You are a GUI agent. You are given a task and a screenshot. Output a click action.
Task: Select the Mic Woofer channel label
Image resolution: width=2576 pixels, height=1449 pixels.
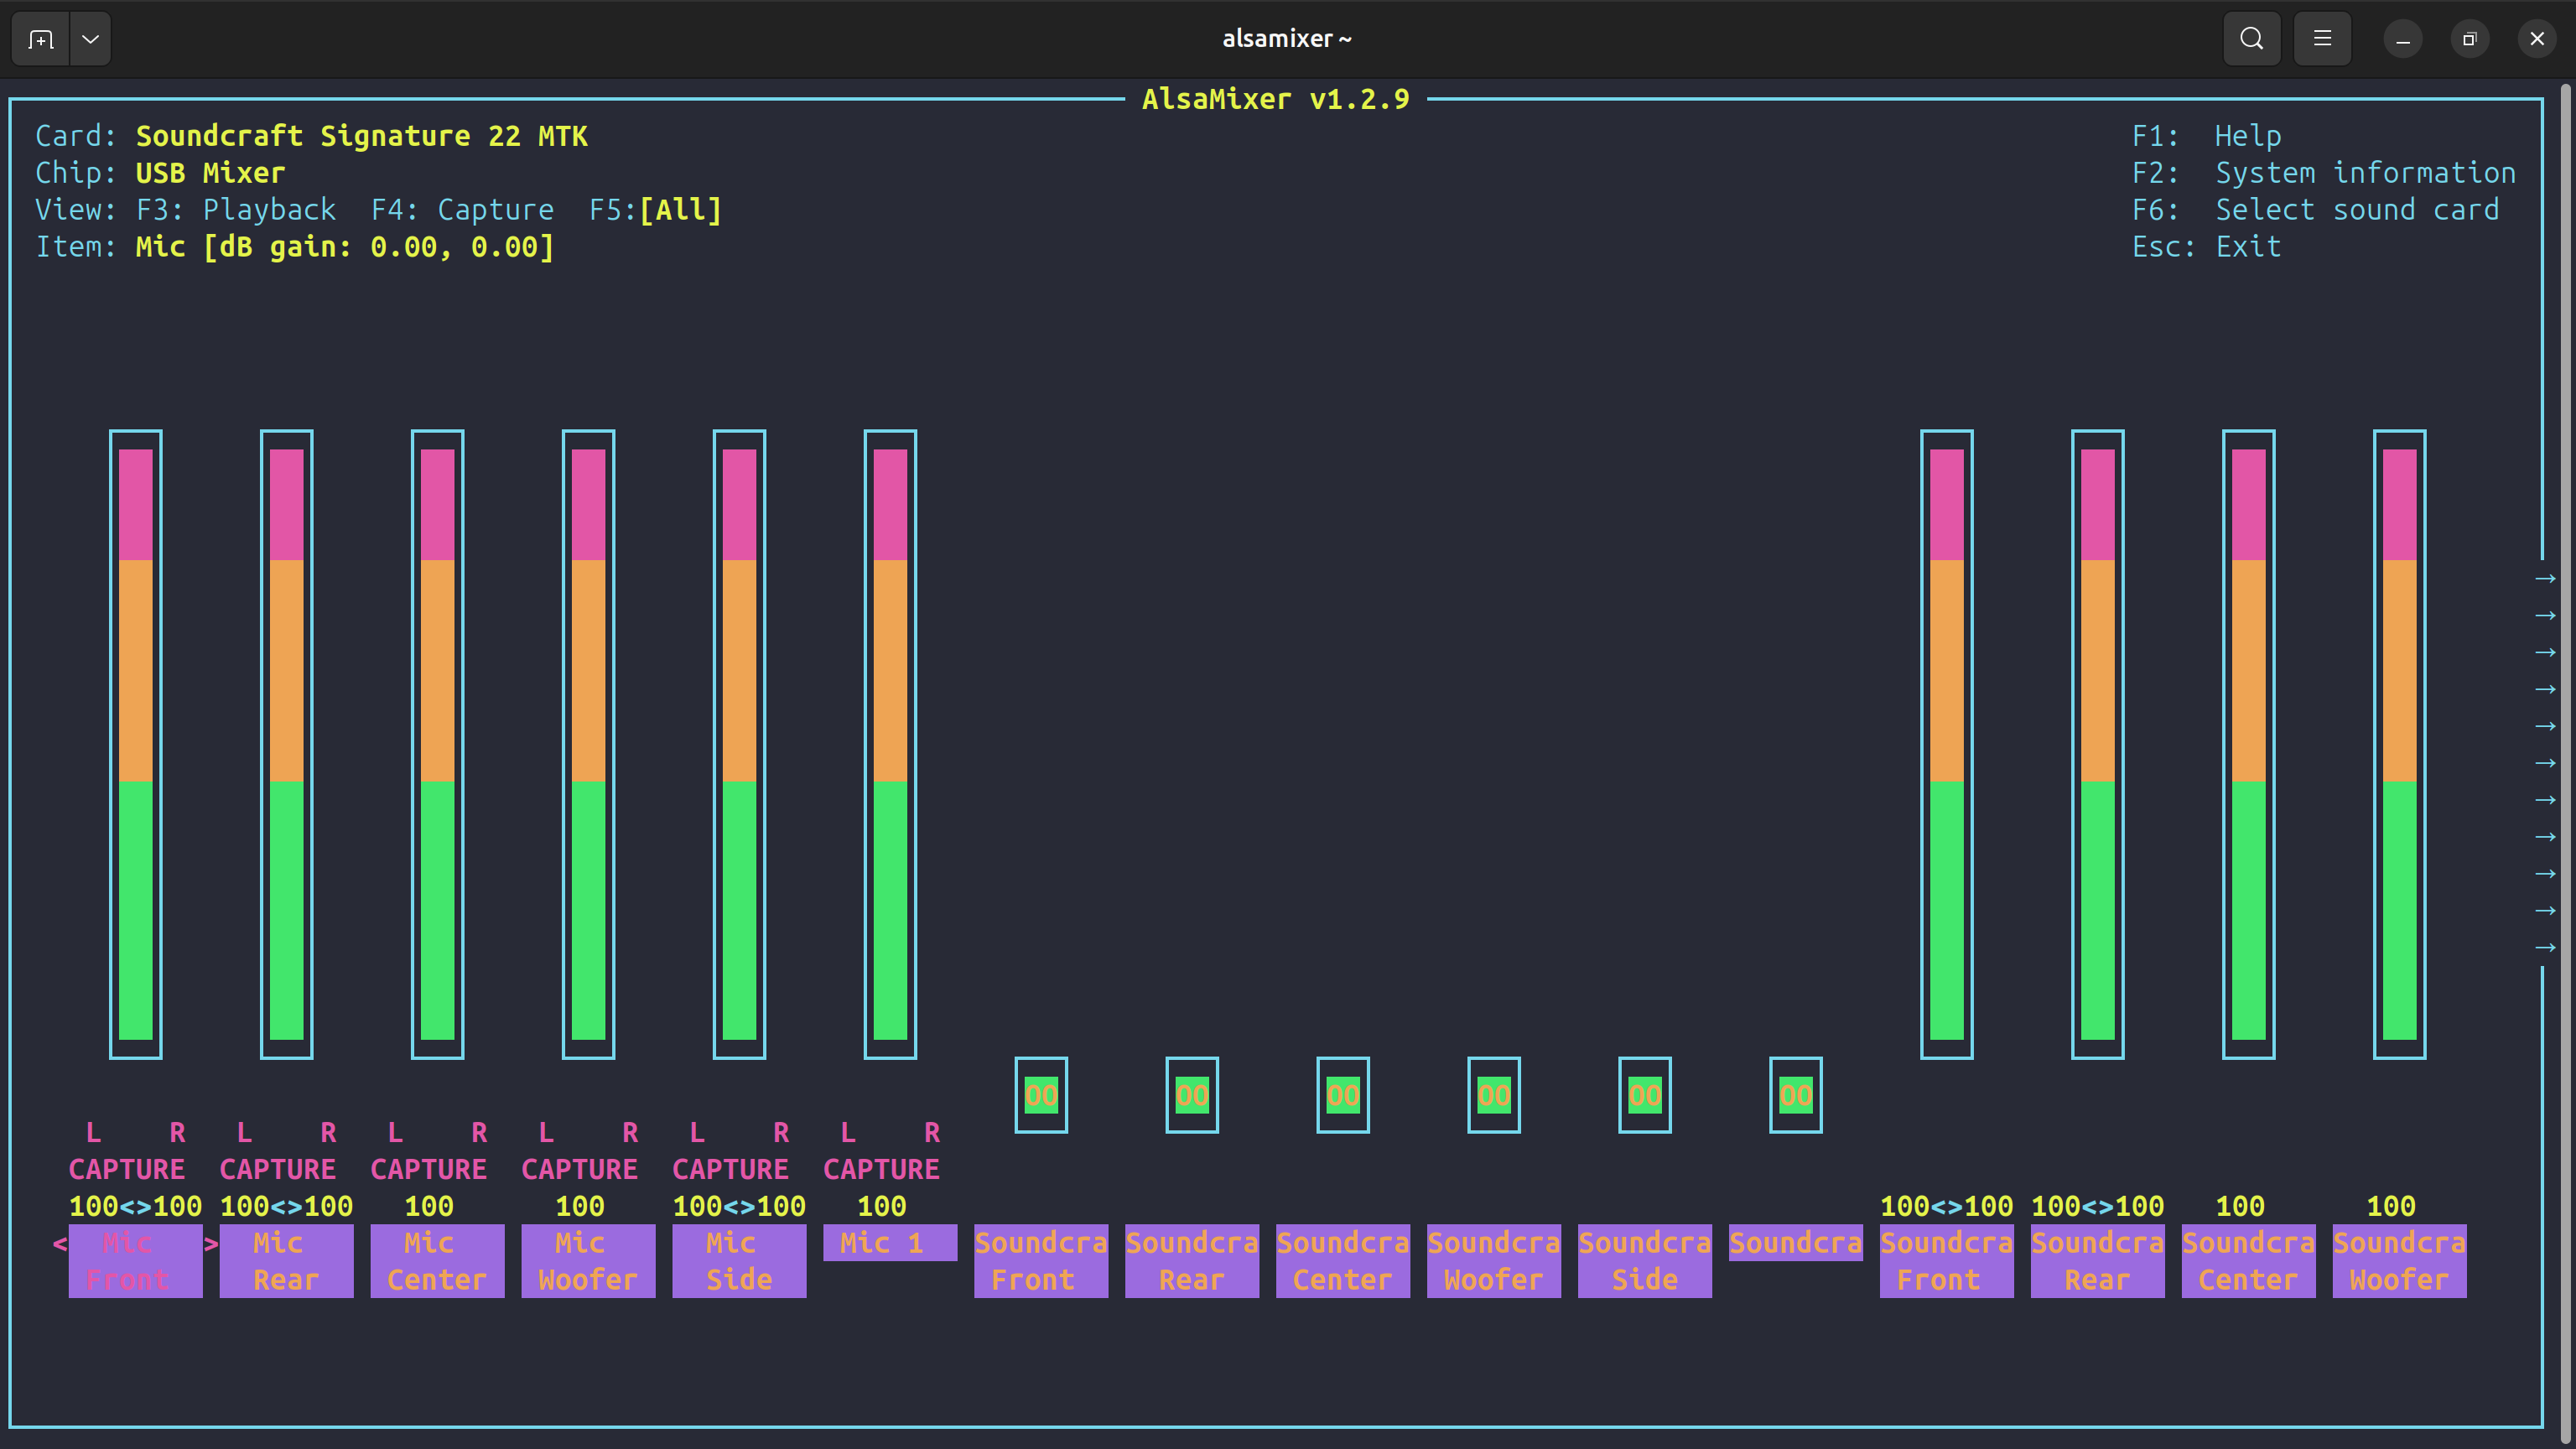(x=587, y=1260)
